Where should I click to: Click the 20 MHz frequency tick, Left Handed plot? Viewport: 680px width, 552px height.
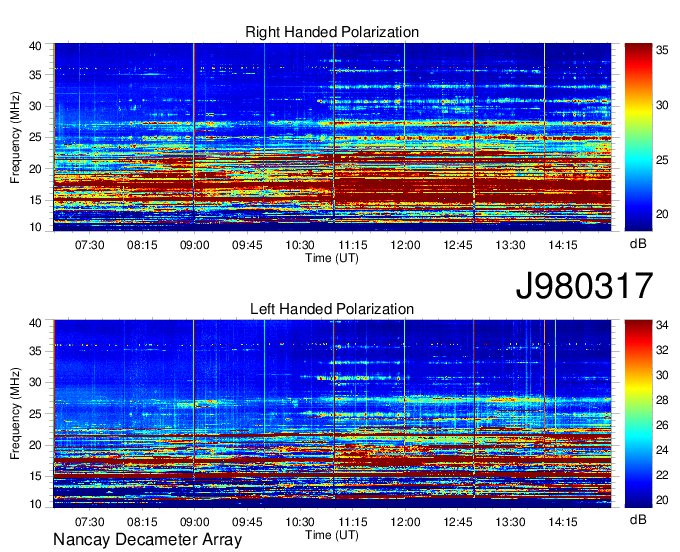pos(35,445)
